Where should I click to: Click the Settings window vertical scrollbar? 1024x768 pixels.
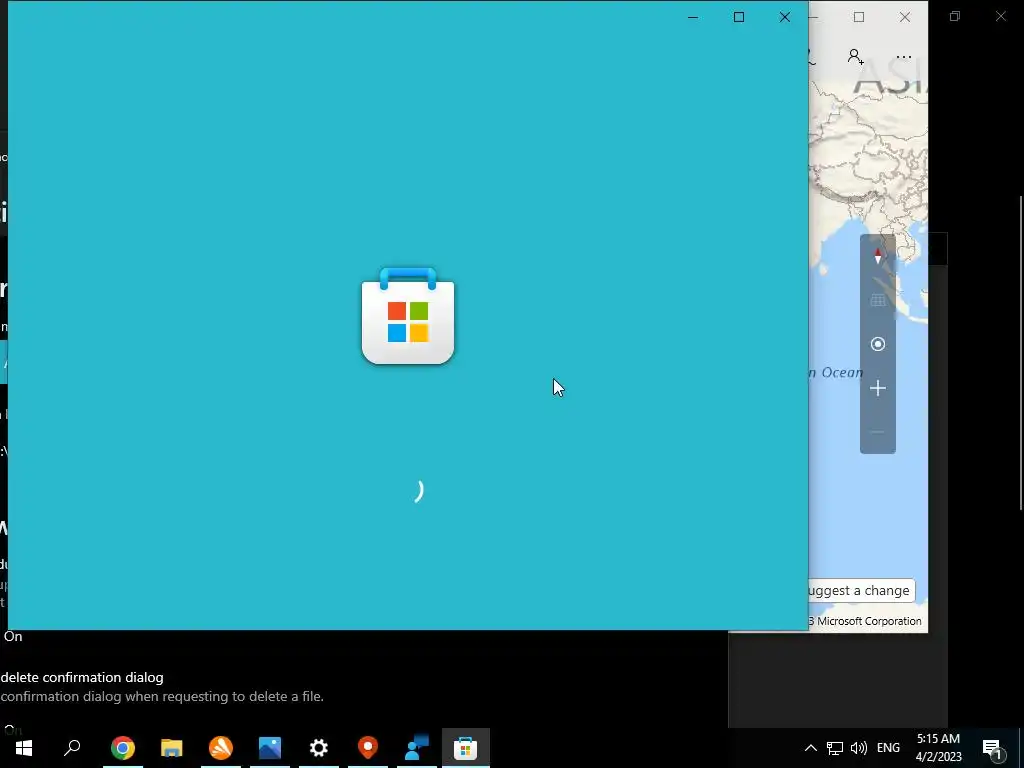tap(1021, 353)
